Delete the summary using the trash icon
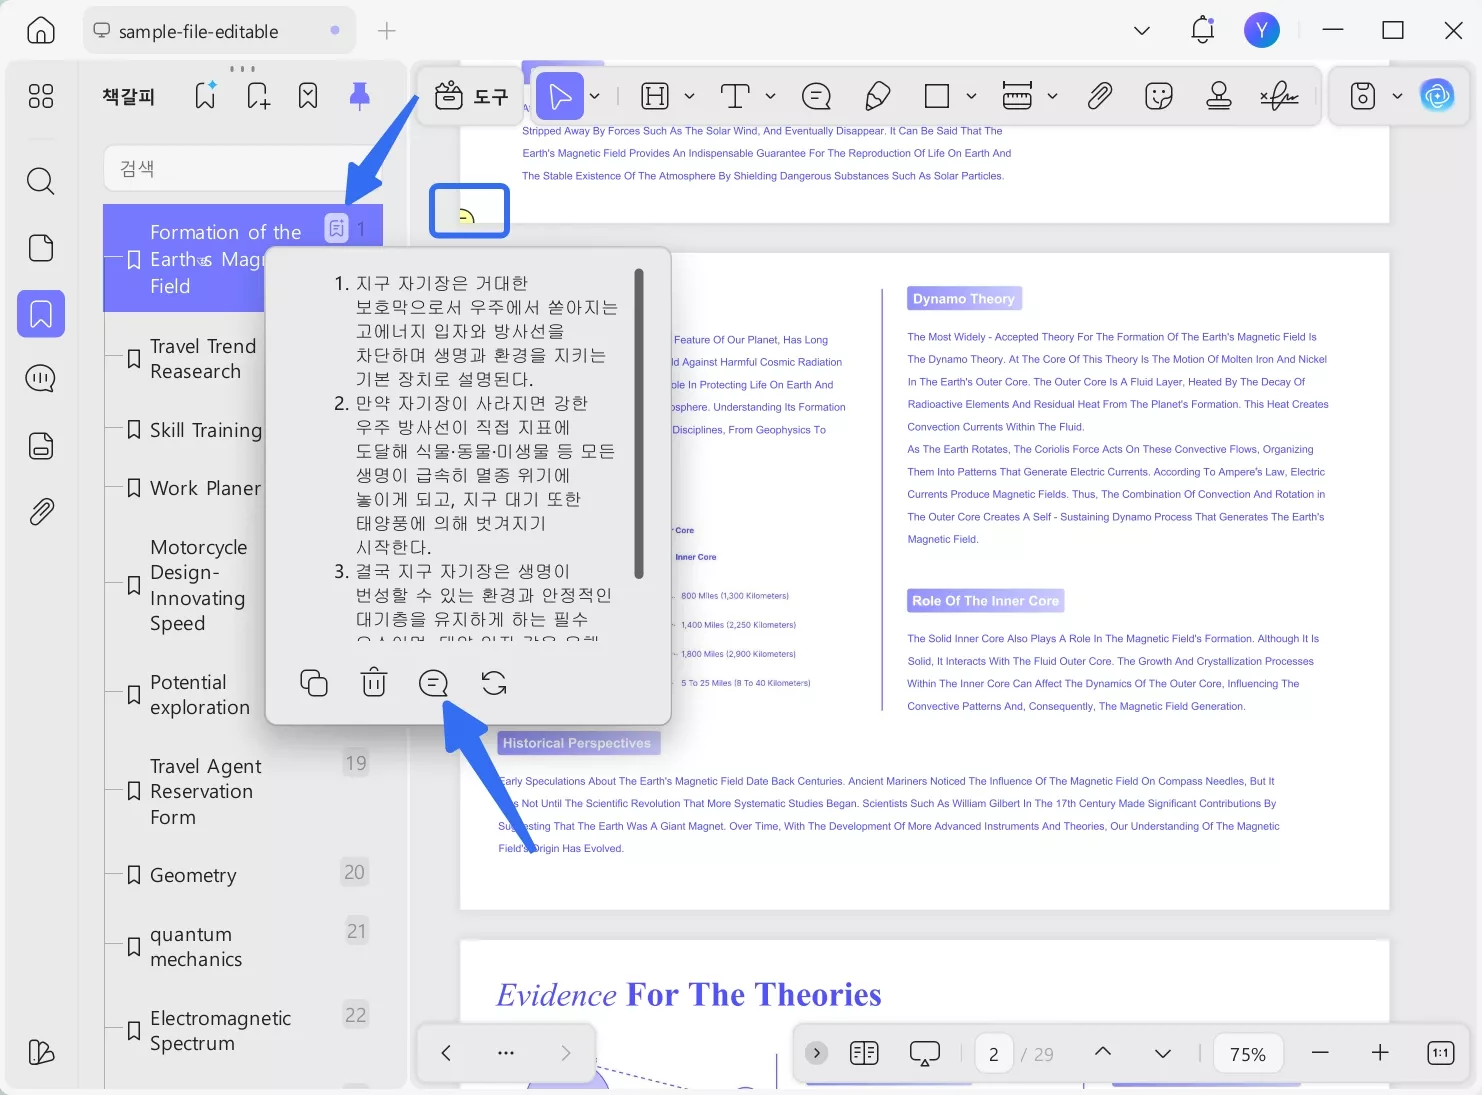1482x1095 pixels. [x=374, y=683]
